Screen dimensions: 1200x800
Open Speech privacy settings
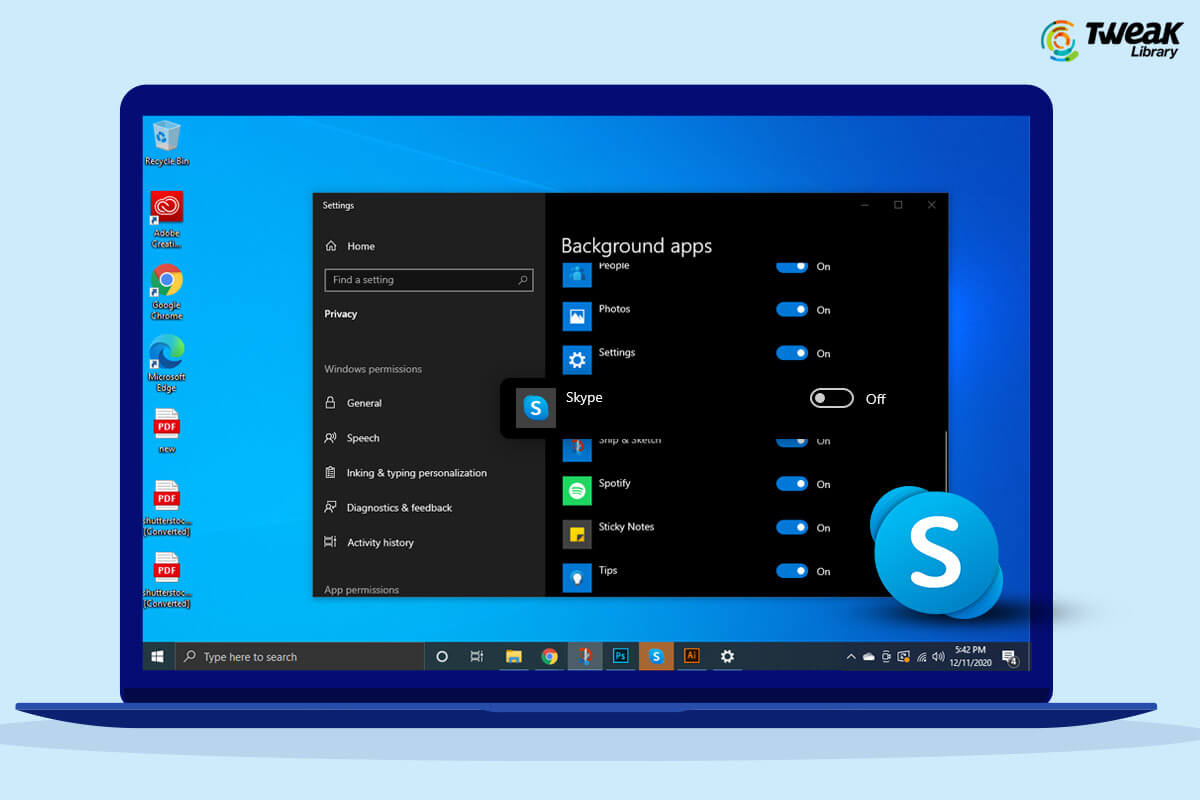tap(366, 438)
